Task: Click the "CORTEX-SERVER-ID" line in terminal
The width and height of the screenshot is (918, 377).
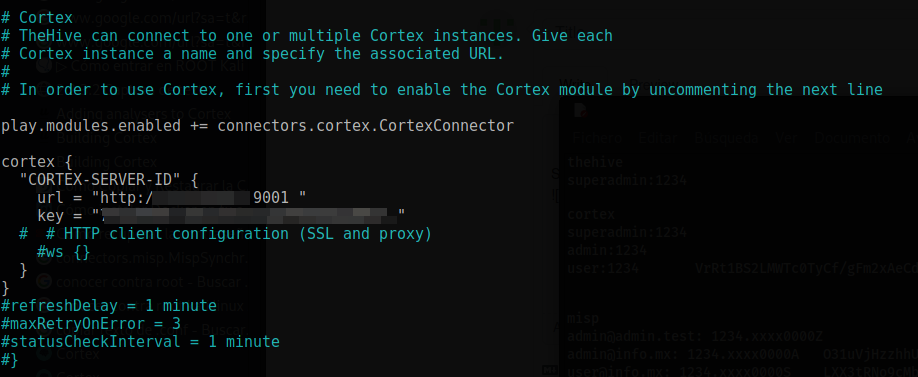Action: pyautogui.click(x=109, y=180)
